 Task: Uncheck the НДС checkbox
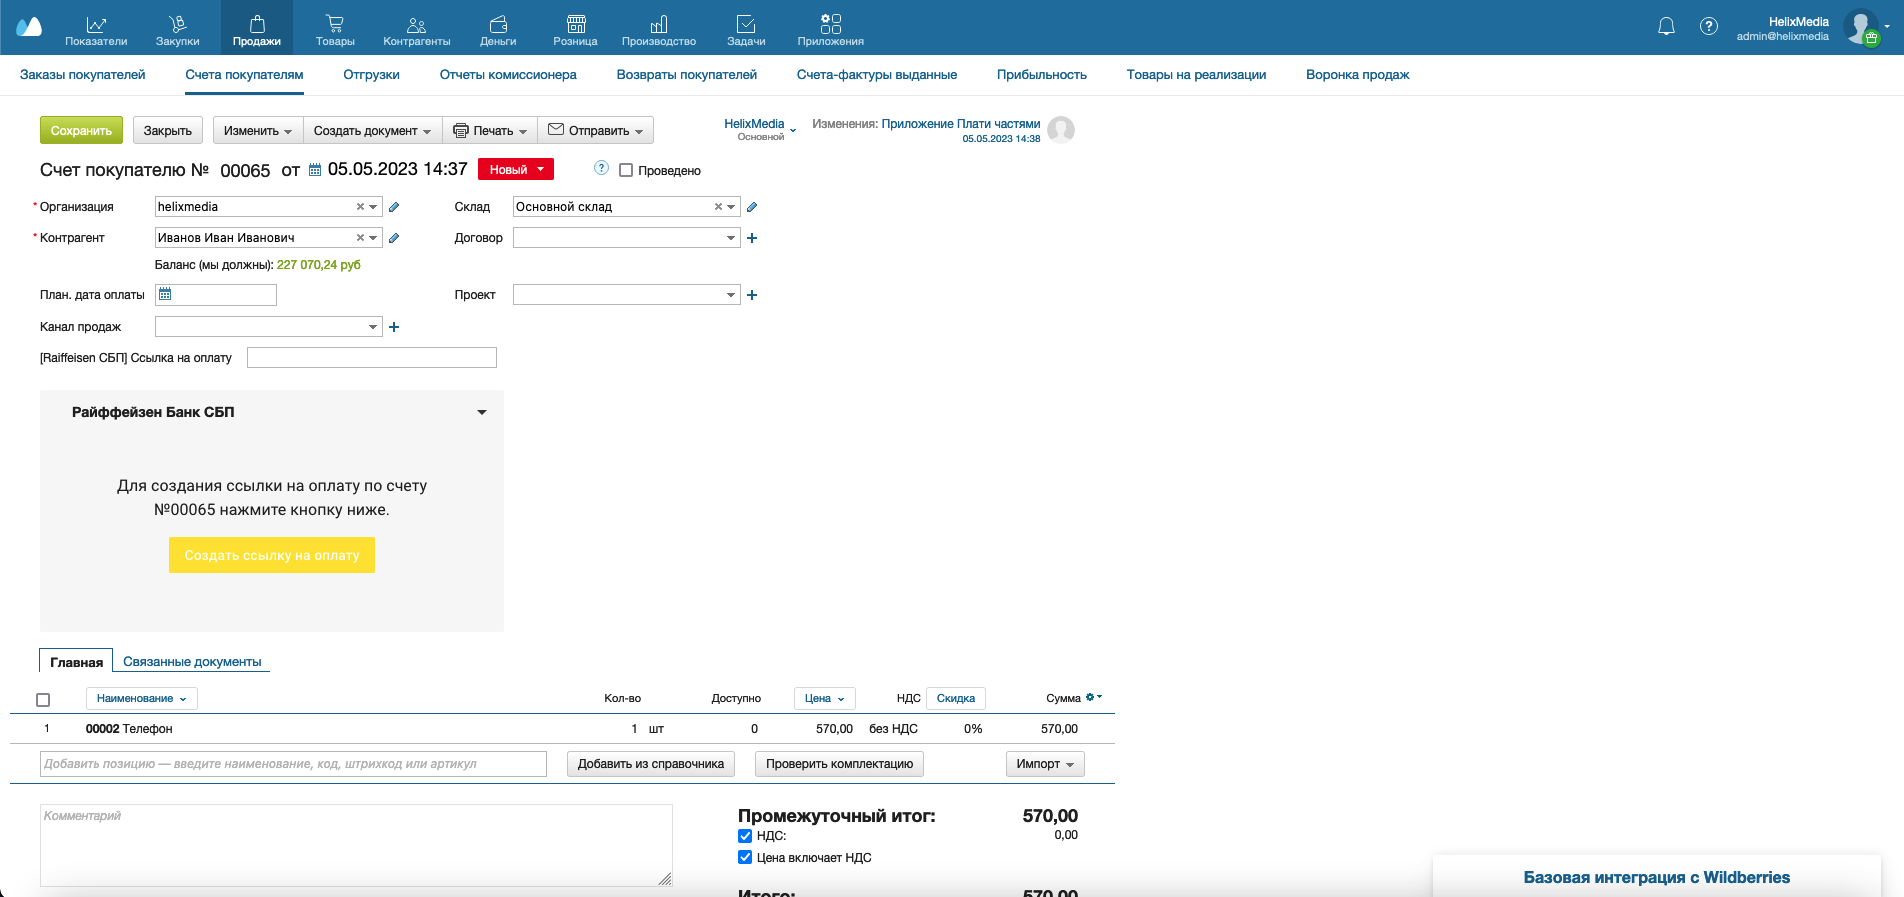click(x=745, y=836)
